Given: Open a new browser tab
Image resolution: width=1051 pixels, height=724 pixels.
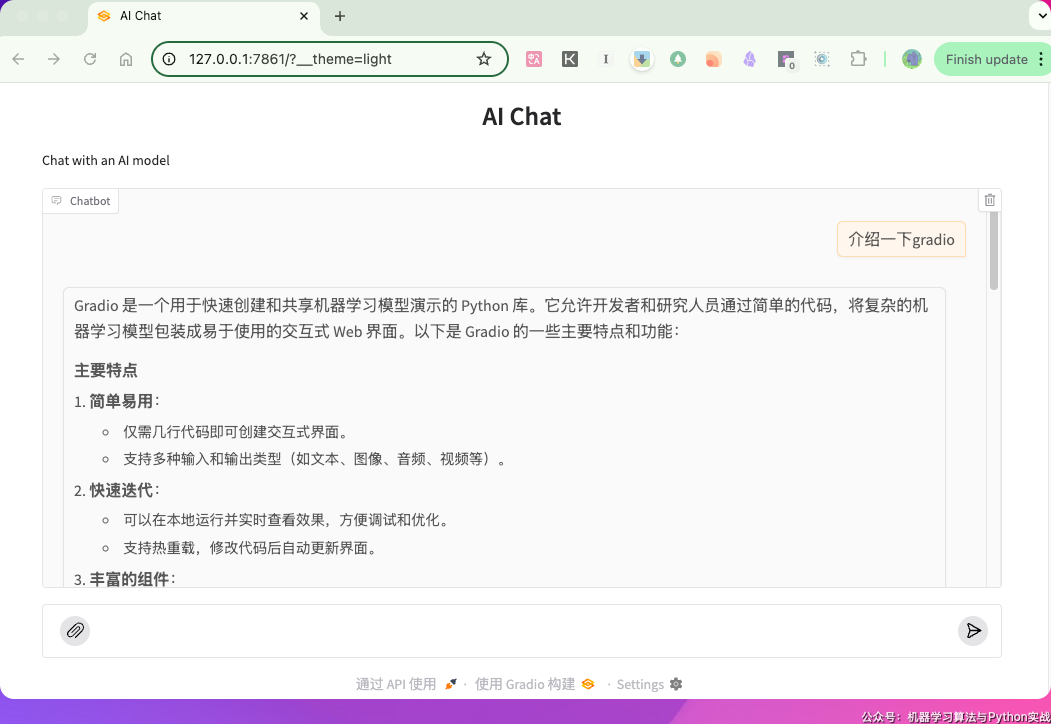Looking at the screenshot, I should click(340, 16).
